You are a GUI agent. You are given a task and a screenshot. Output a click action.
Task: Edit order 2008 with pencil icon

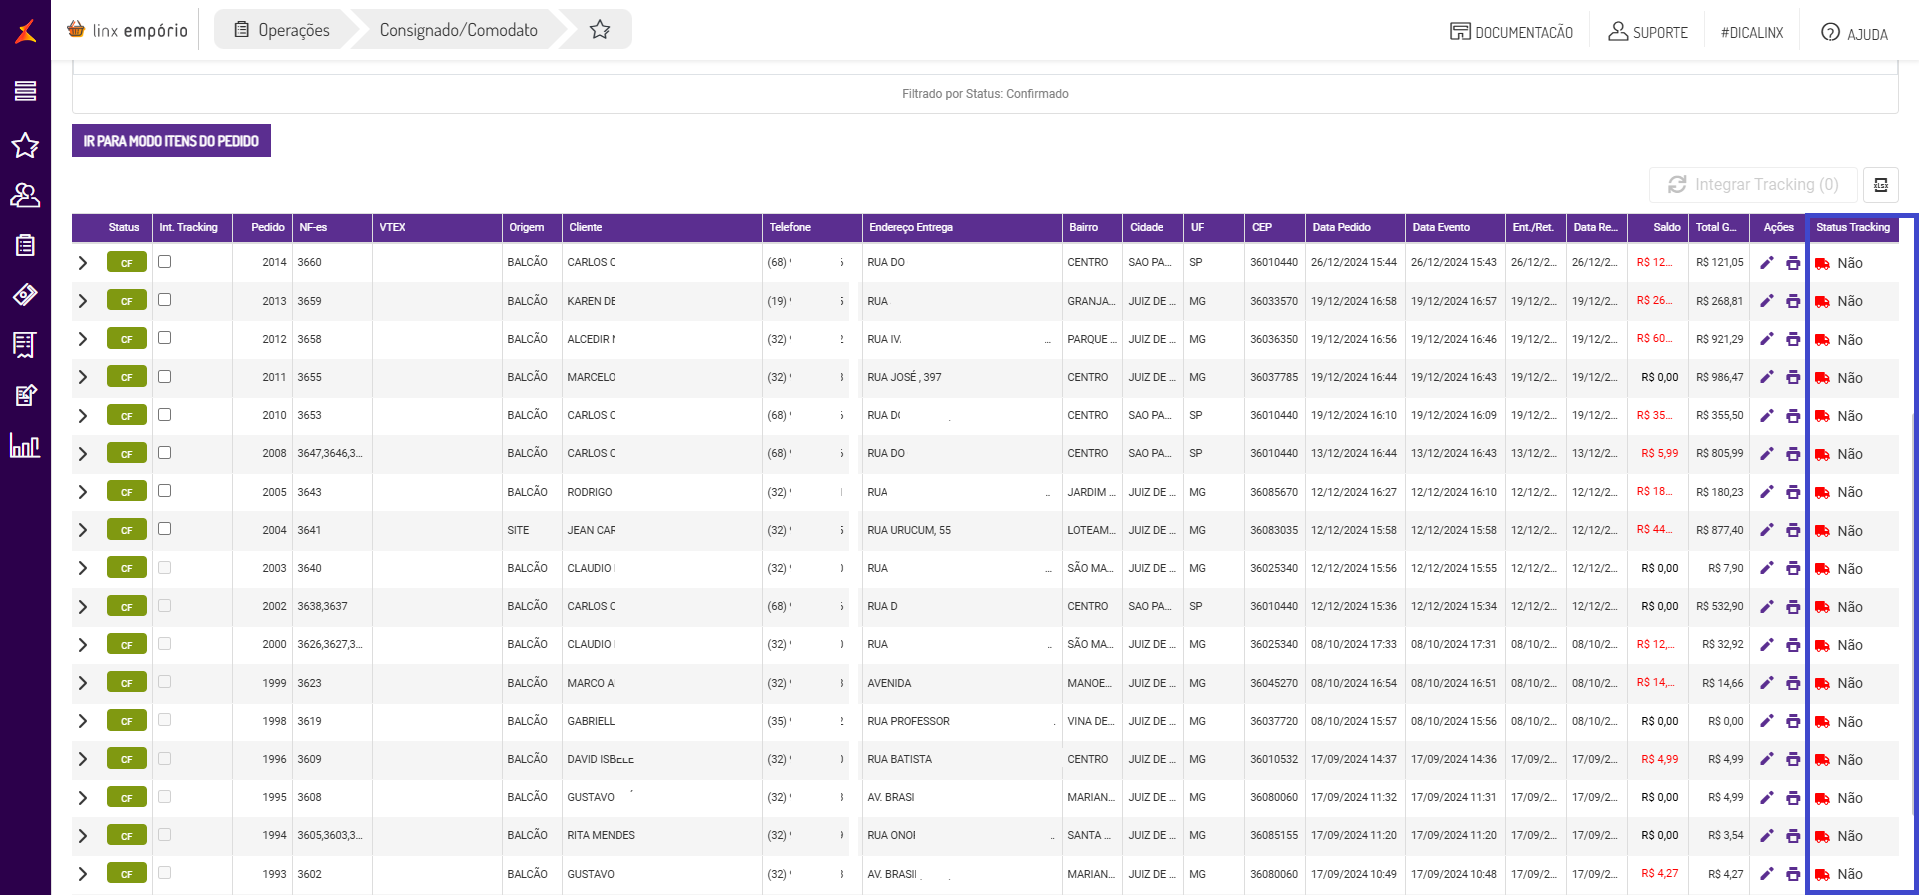coord(1767,454)
